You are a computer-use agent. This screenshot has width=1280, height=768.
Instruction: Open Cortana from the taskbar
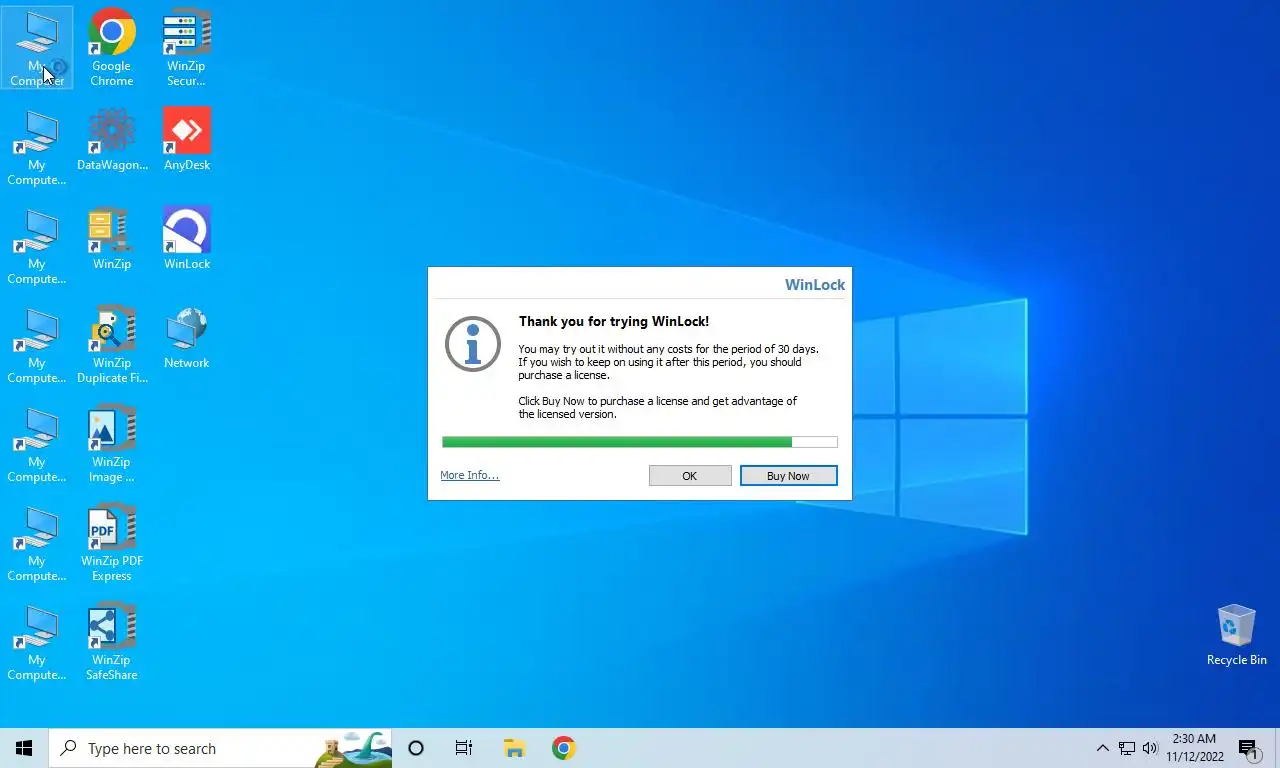coord(416,748)
